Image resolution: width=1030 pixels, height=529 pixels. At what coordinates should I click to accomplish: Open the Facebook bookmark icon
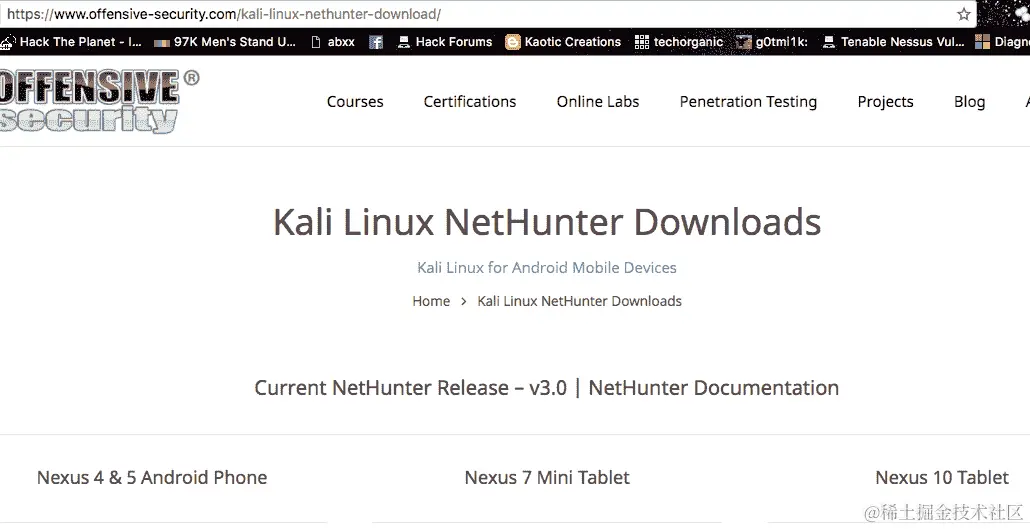[x=376, y=42]
